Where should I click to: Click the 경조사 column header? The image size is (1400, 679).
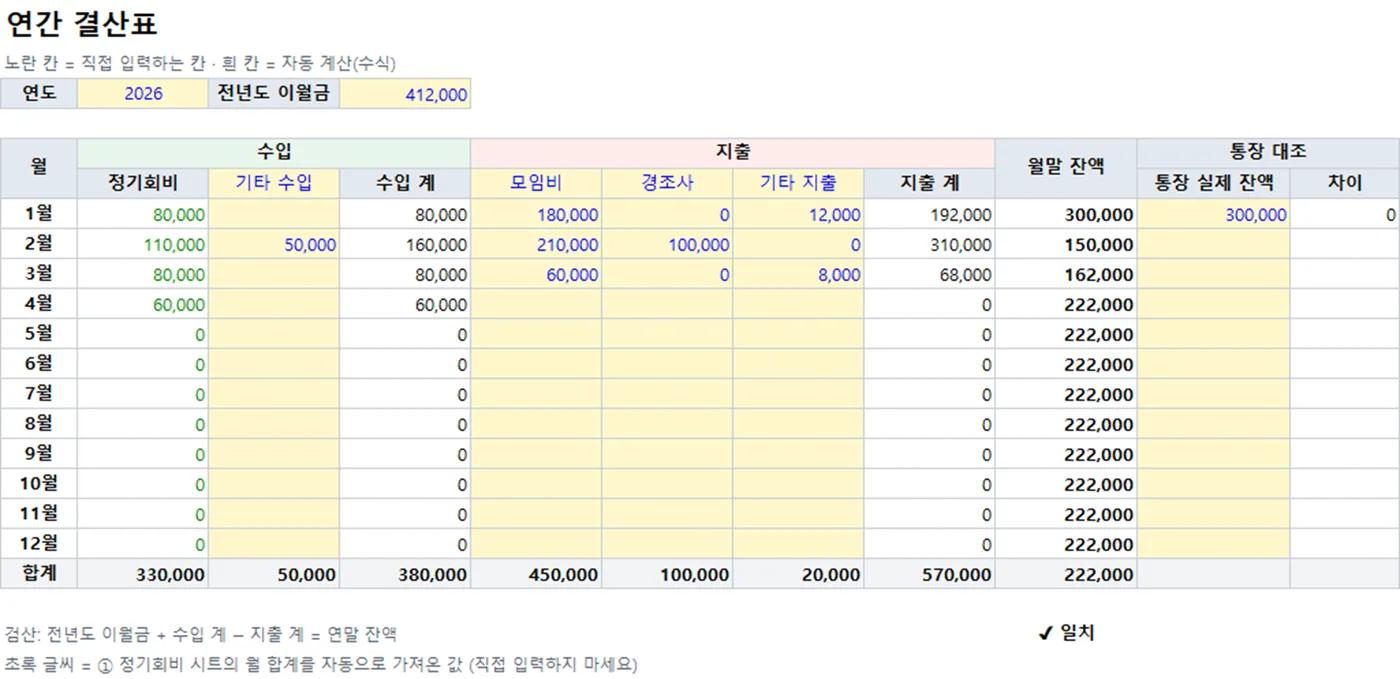coord(667,183)
